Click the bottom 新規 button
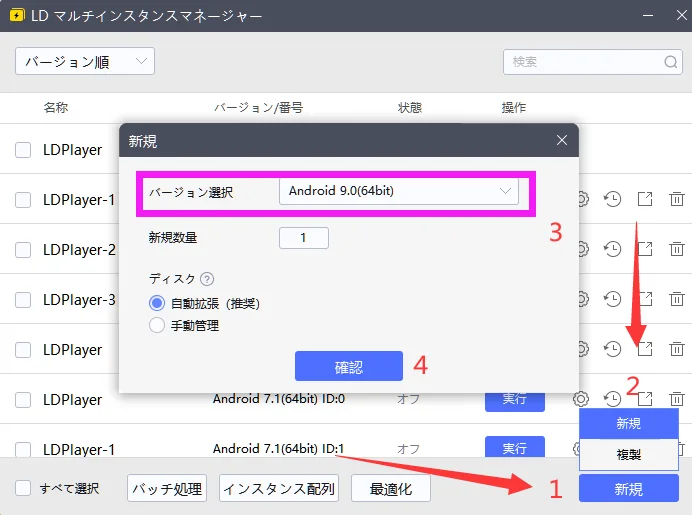Screen dimensions: 692x515 [628, 489]
